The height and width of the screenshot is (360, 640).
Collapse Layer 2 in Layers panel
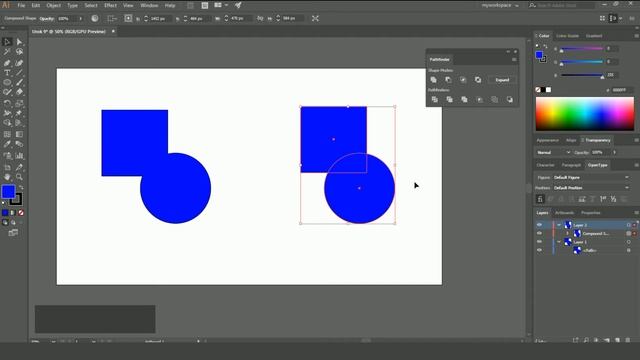click(x=559, y=225)
